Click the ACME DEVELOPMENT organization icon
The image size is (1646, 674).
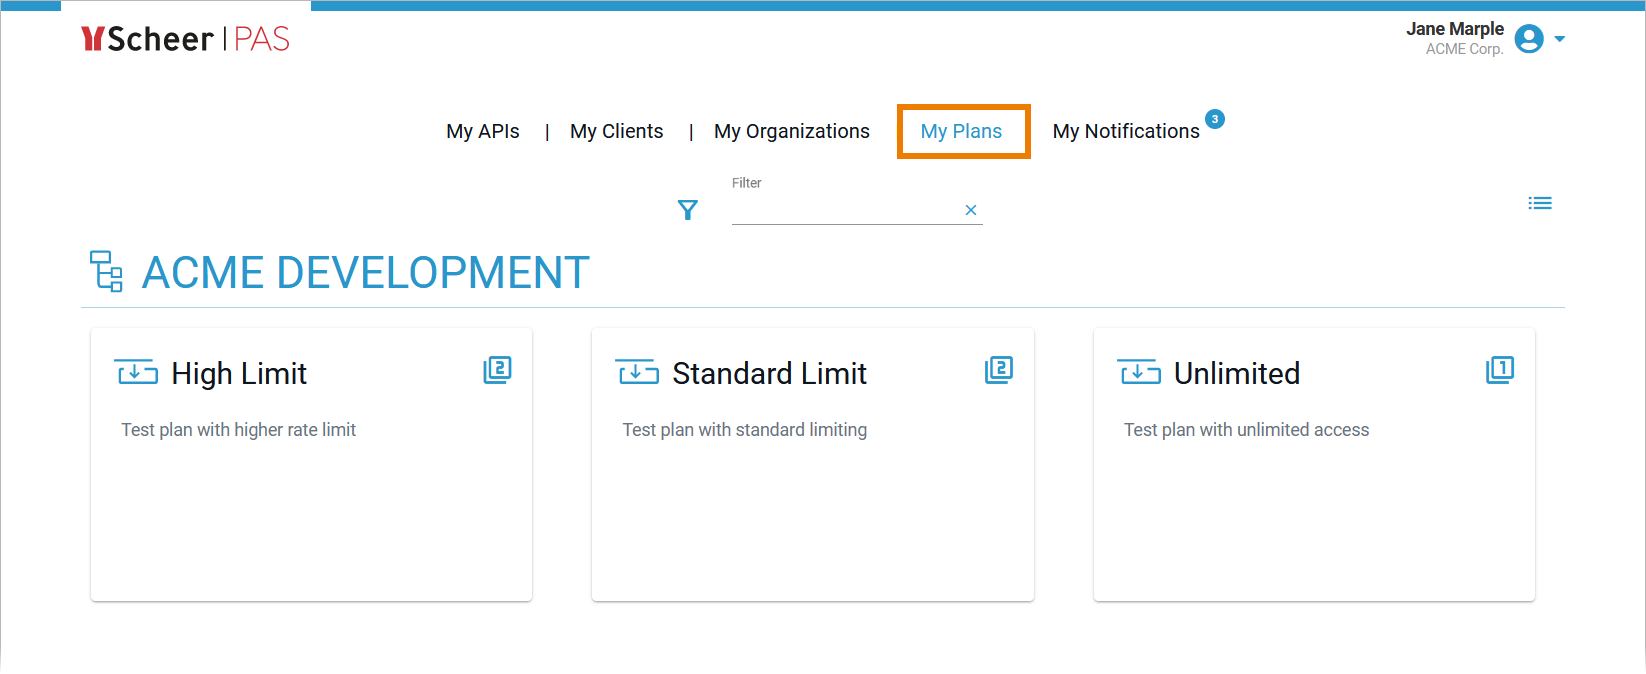pyautogui.click(x=106, y=271)
